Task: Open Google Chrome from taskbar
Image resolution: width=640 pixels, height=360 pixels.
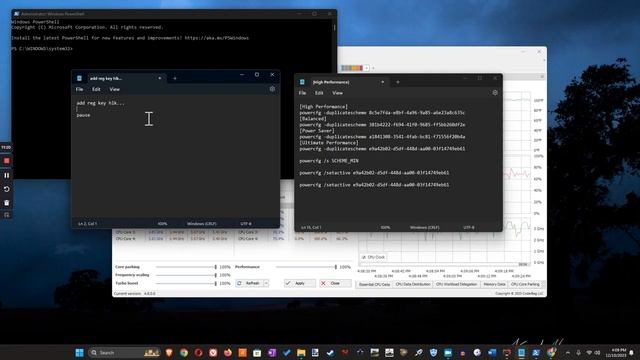Action: pos(184,352)
